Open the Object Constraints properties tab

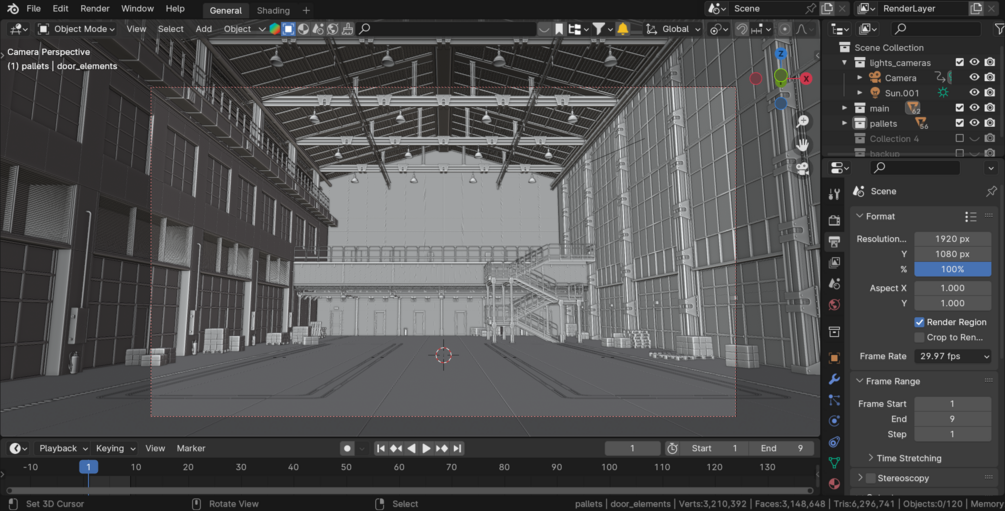tap(834, 442)
